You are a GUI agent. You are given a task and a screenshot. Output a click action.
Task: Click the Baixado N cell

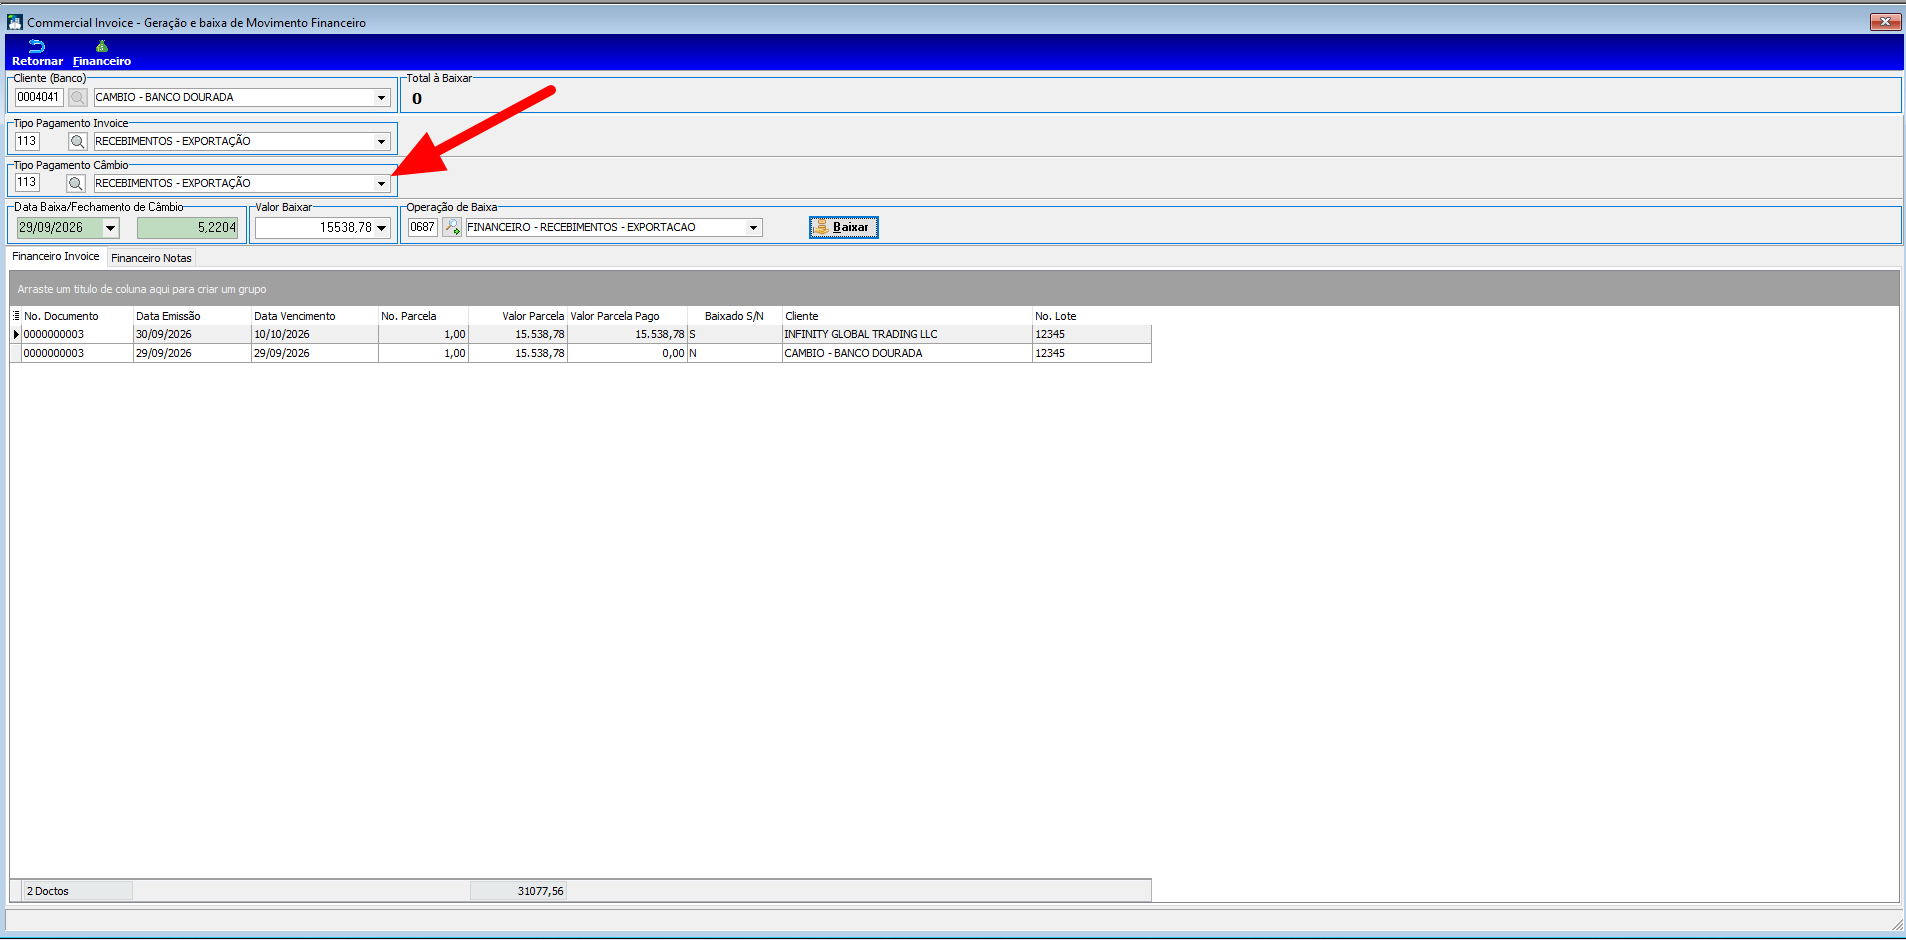pos(735,354)
